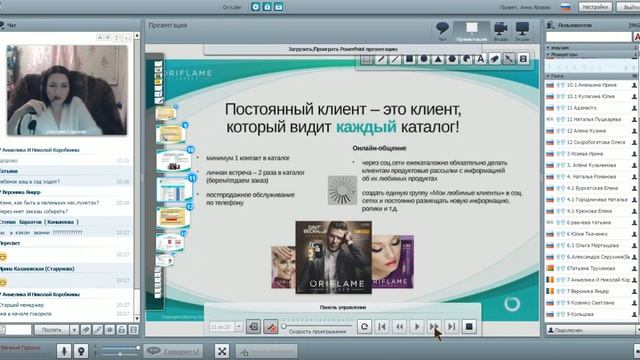Click the users search input field

[589, 37]
